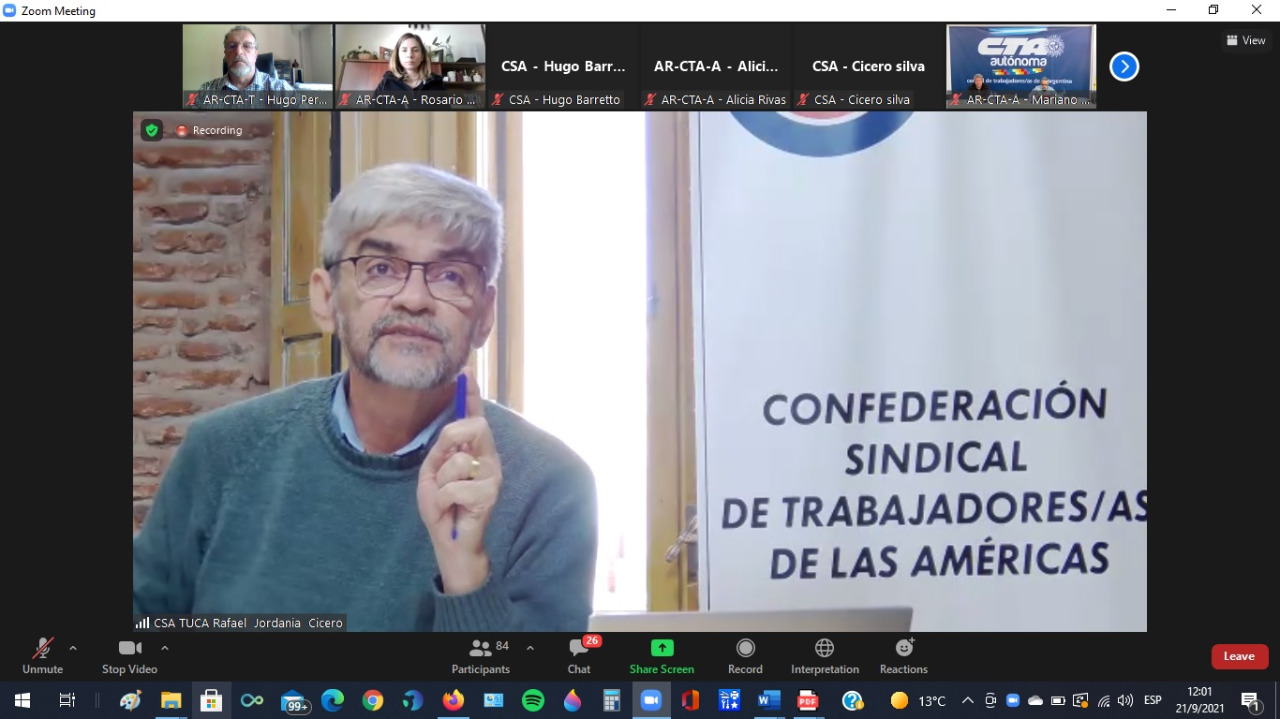Open the help question mark taskbar icon

click(x=852, y=700)
